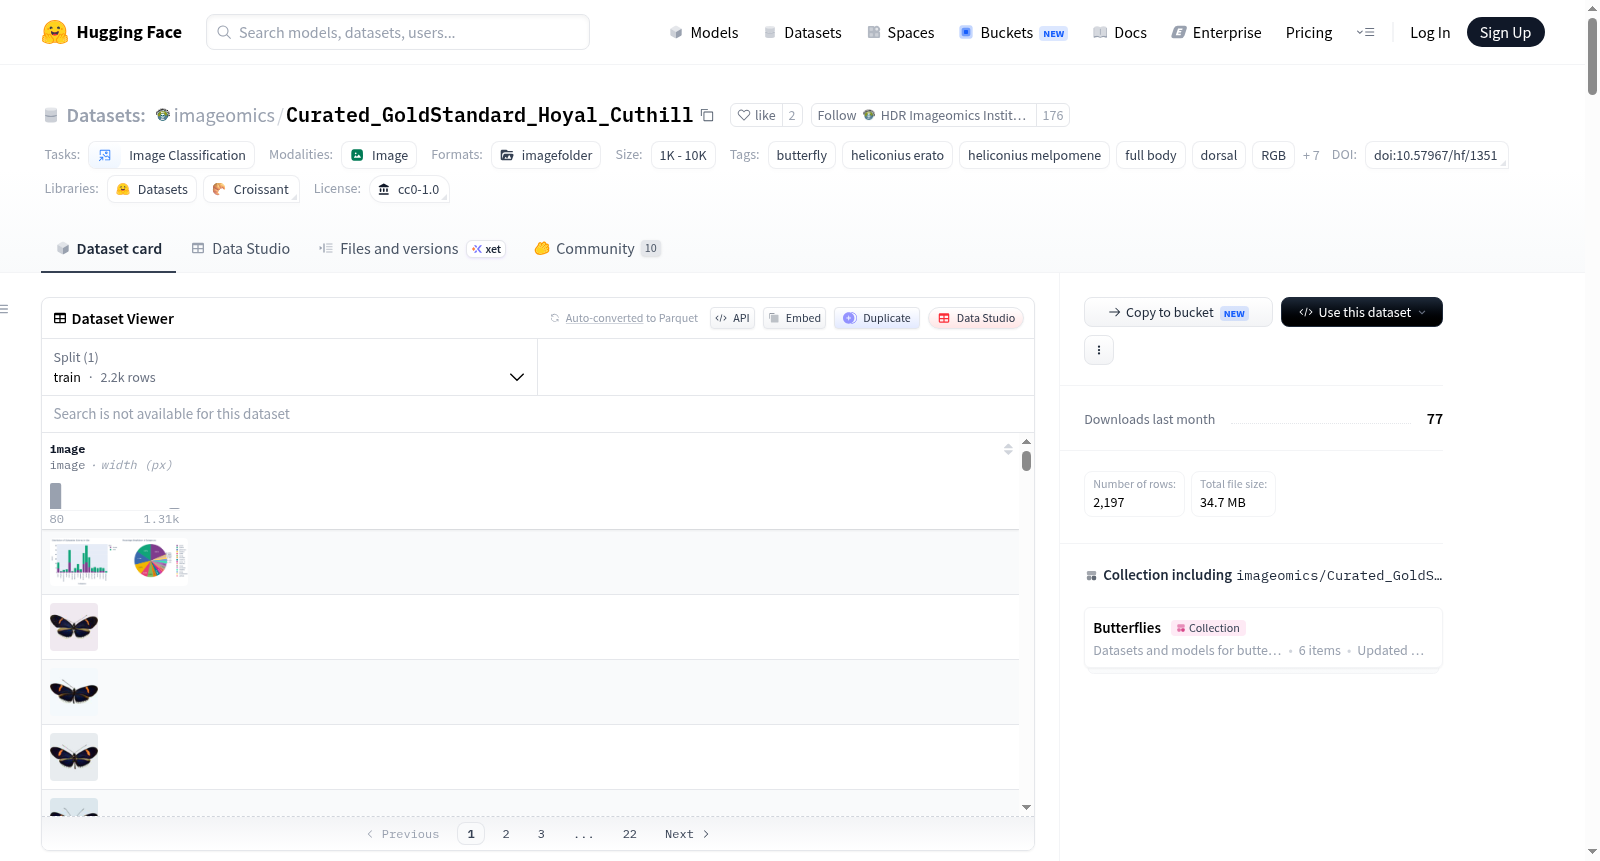Go to viewer page 3

click(541, 834)
